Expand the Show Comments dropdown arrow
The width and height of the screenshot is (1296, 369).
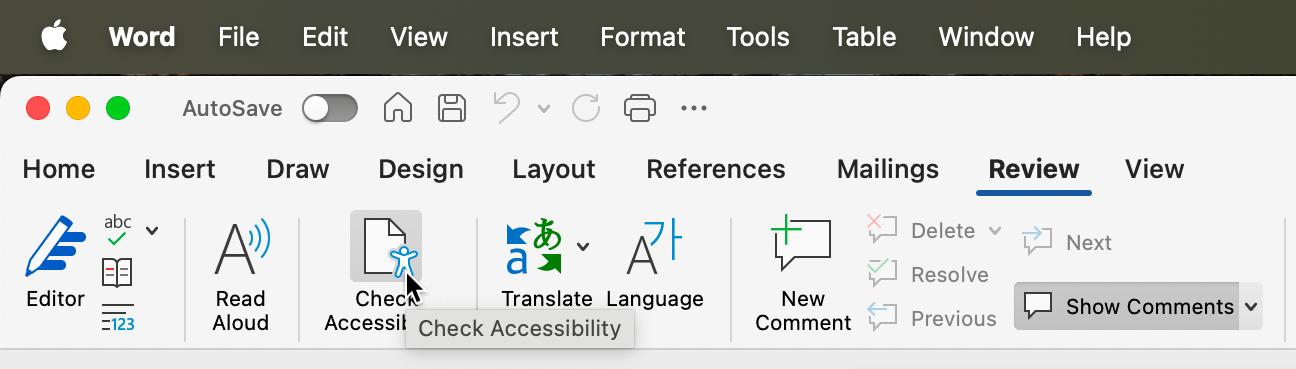1251,306
